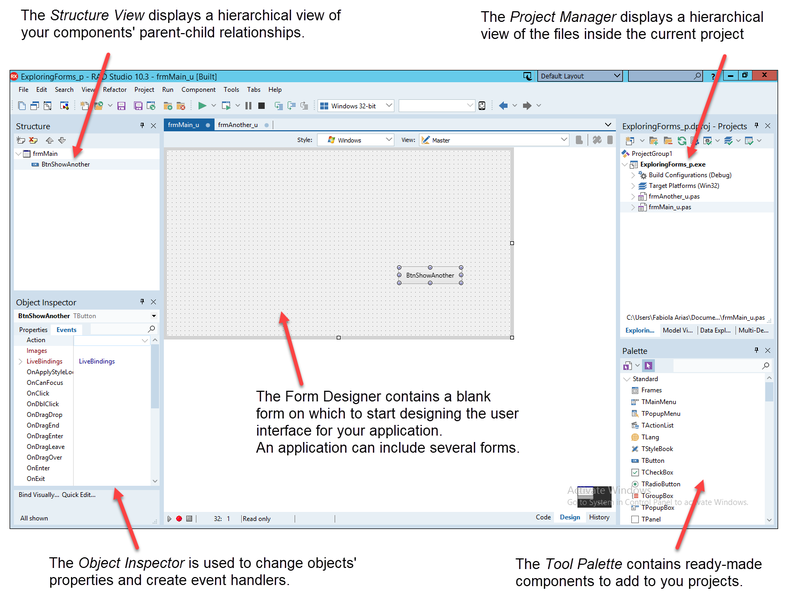Click red breakpoint record icon in status bar

point(179,519)
